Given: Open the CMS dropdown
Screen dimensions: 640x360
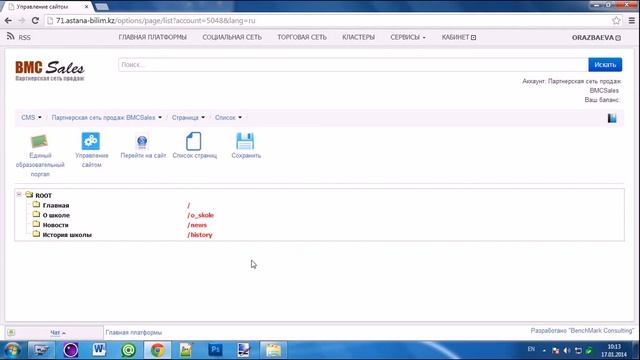Looking at the screenshot, I should click(31, 118).
